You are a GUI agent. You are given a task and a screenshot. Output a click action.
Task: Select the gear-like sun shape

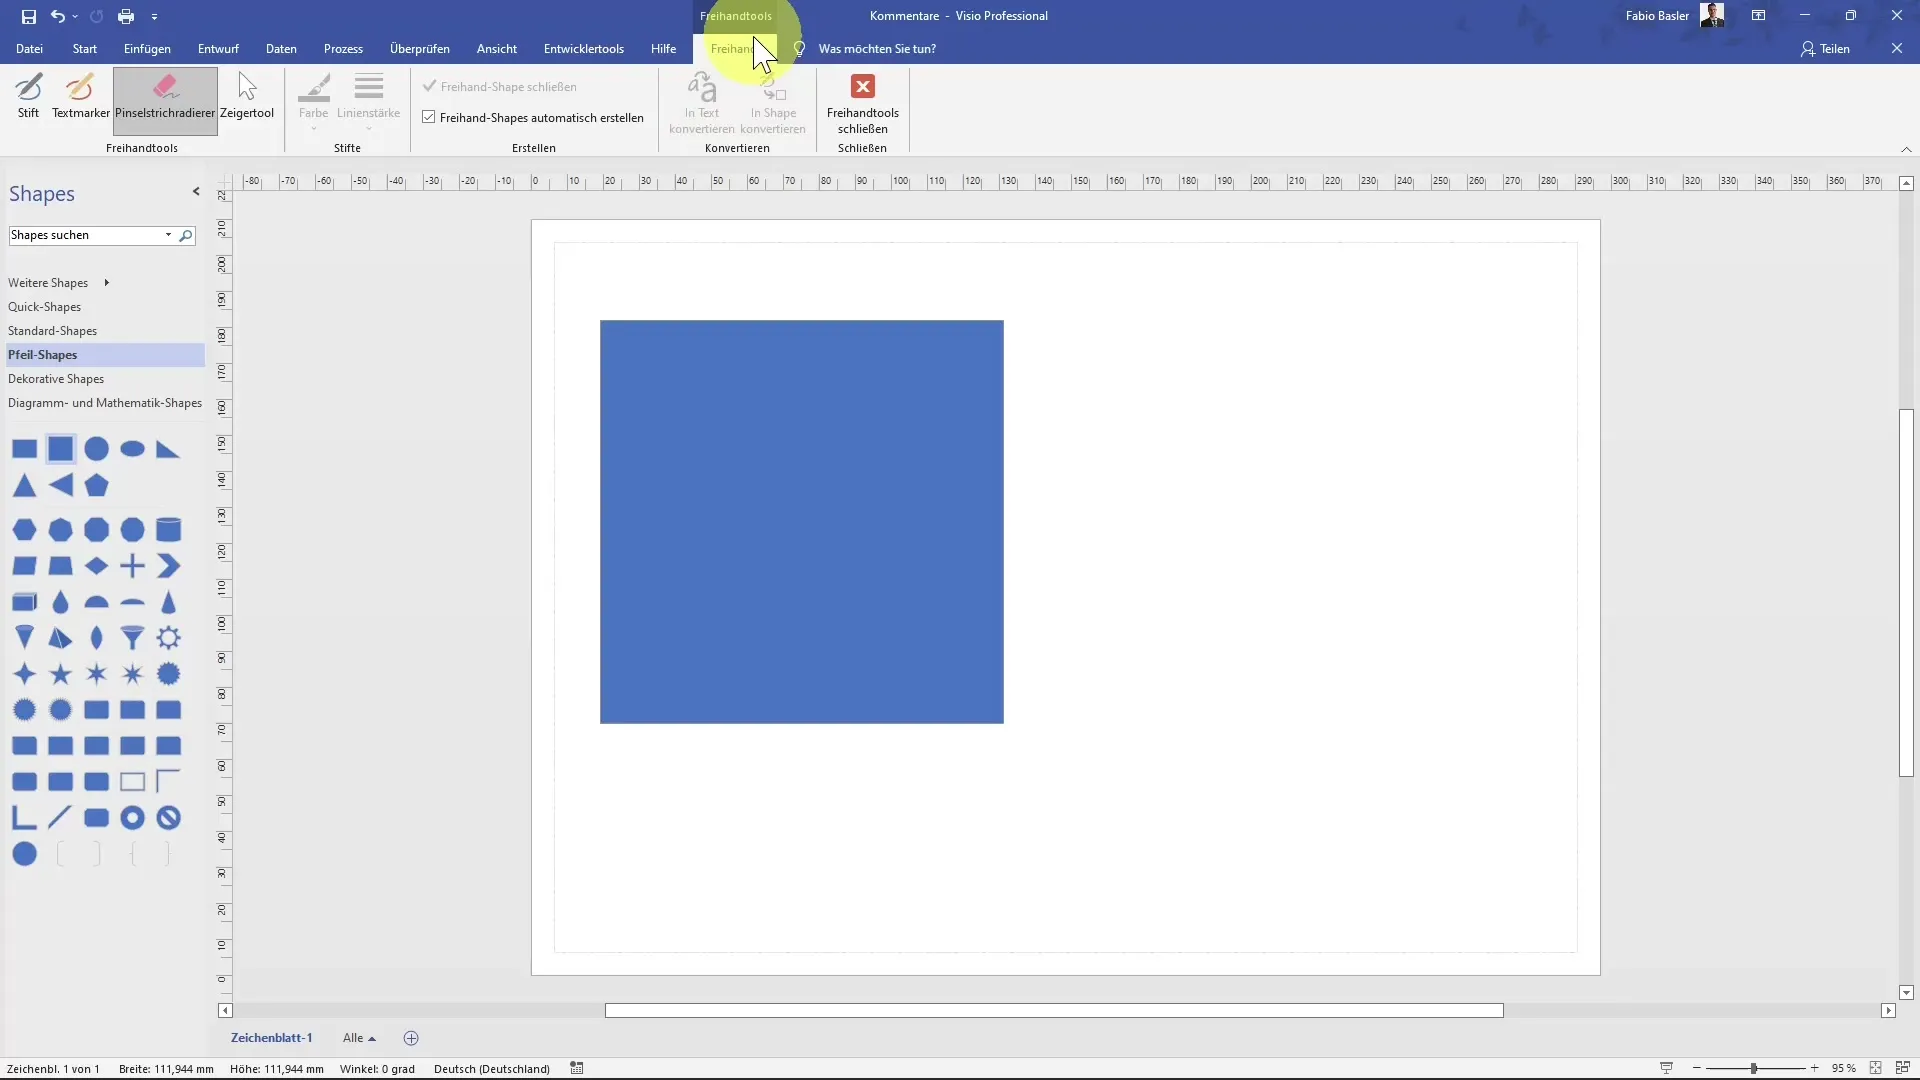click(x=169, y=638)
